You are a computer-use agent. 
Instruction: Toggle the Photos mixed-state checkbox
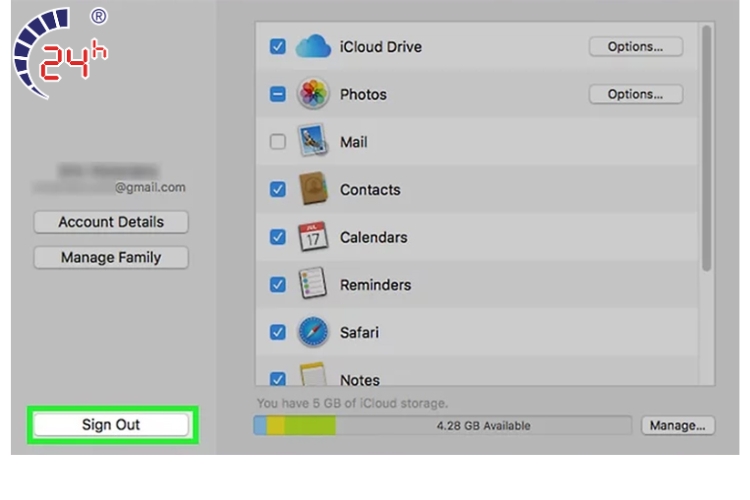[278, 94]
